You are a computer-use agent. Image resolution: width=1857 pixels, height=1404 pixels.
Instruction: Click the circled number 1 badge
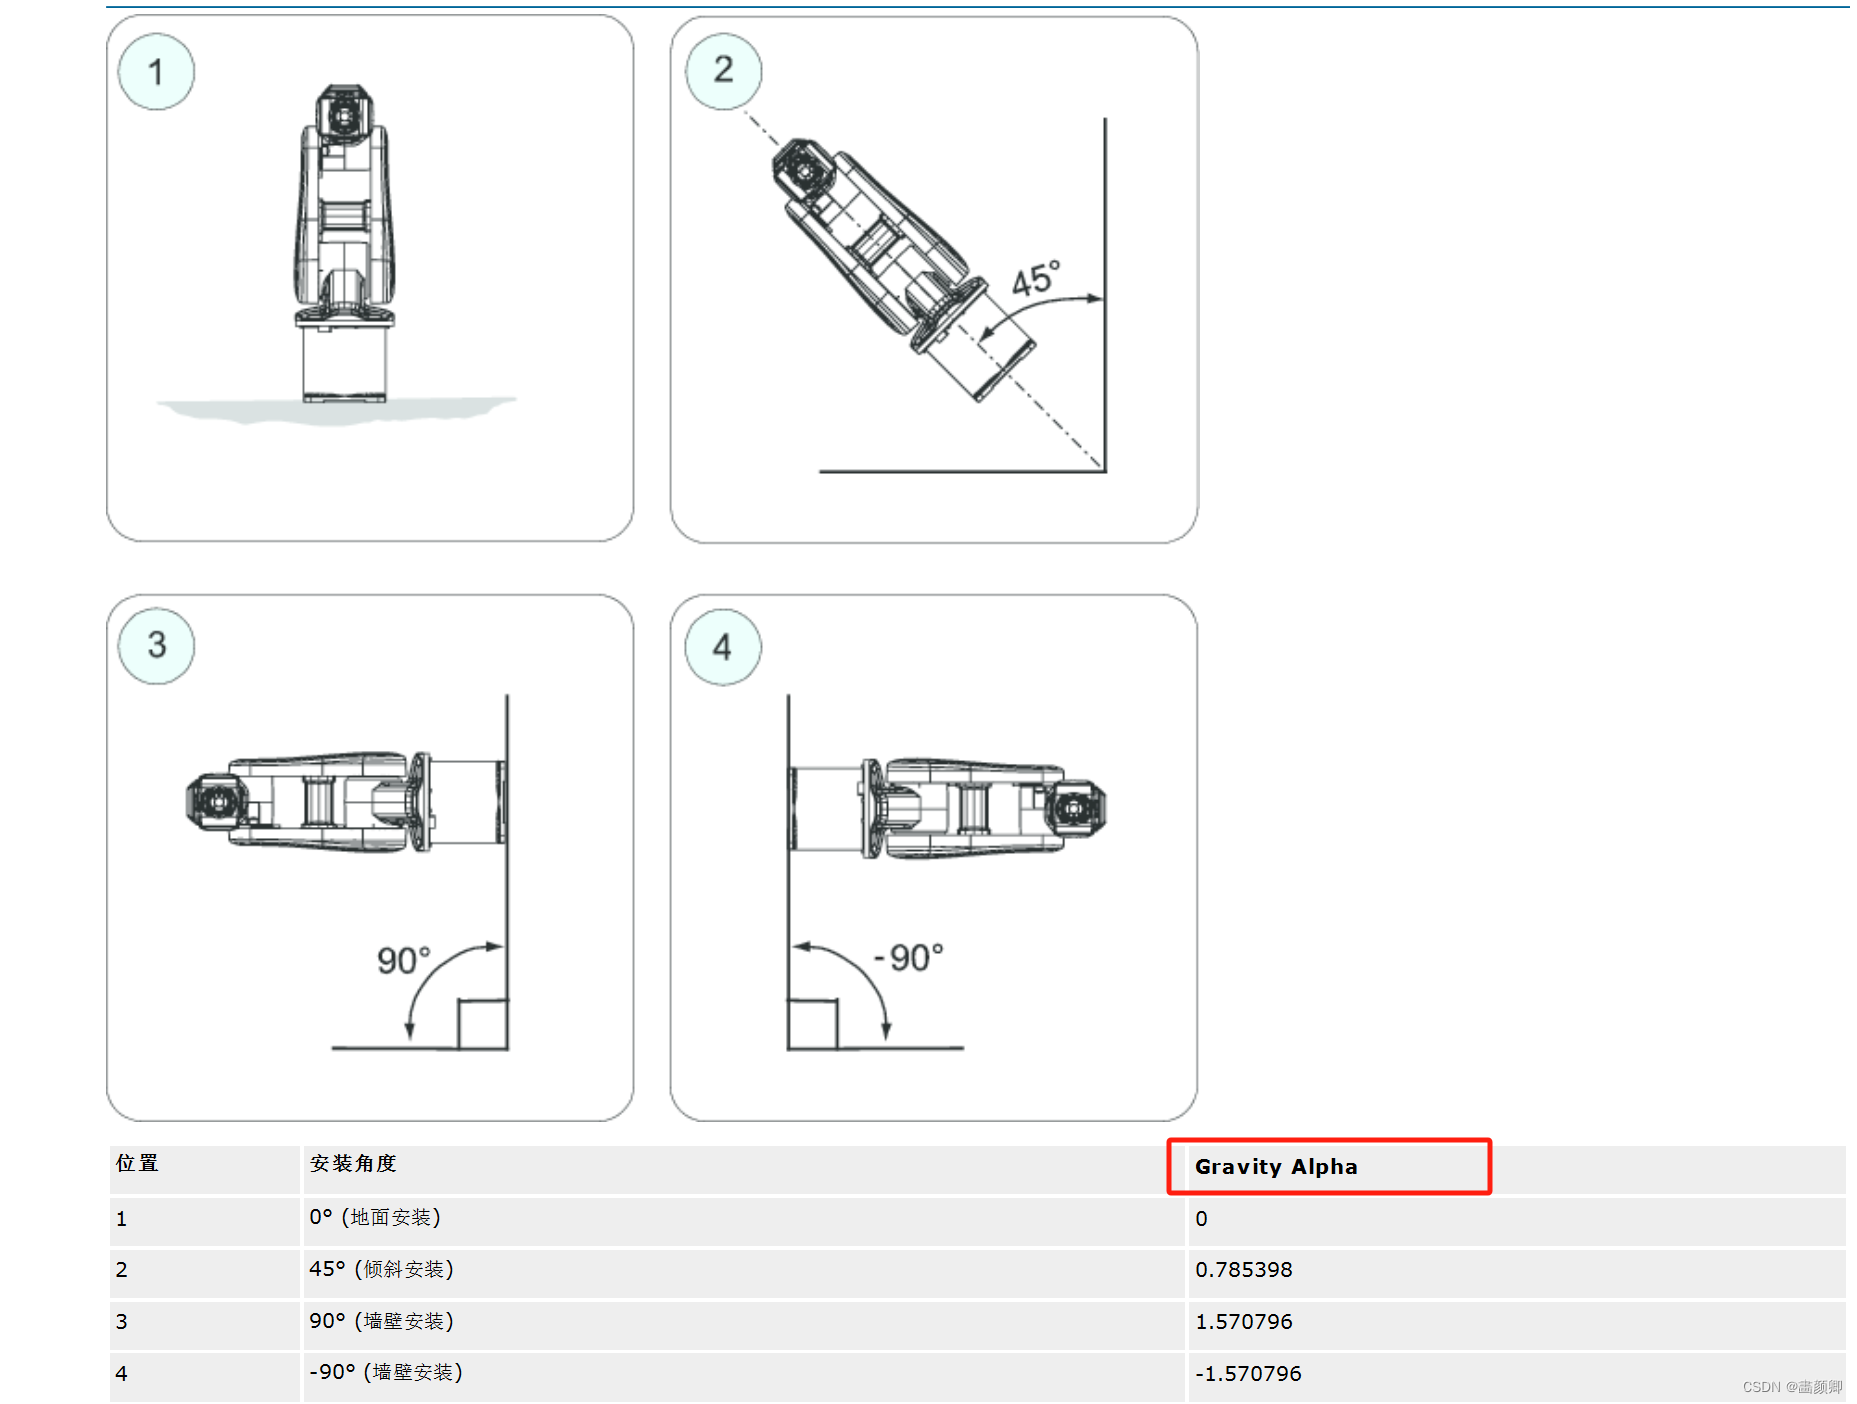156,72
